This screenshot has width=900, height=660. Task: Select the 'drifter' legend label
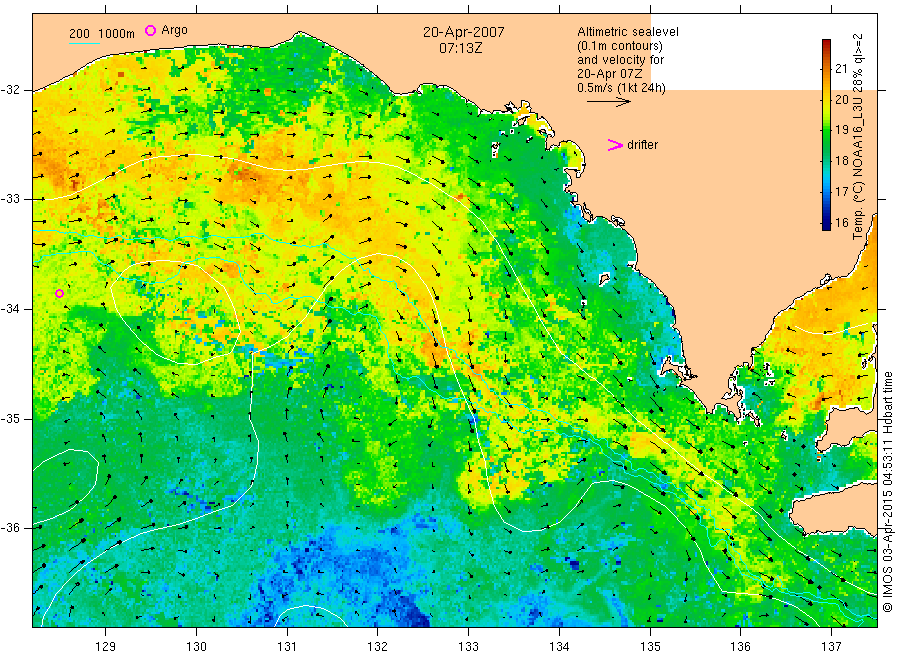tap(642, 145)
